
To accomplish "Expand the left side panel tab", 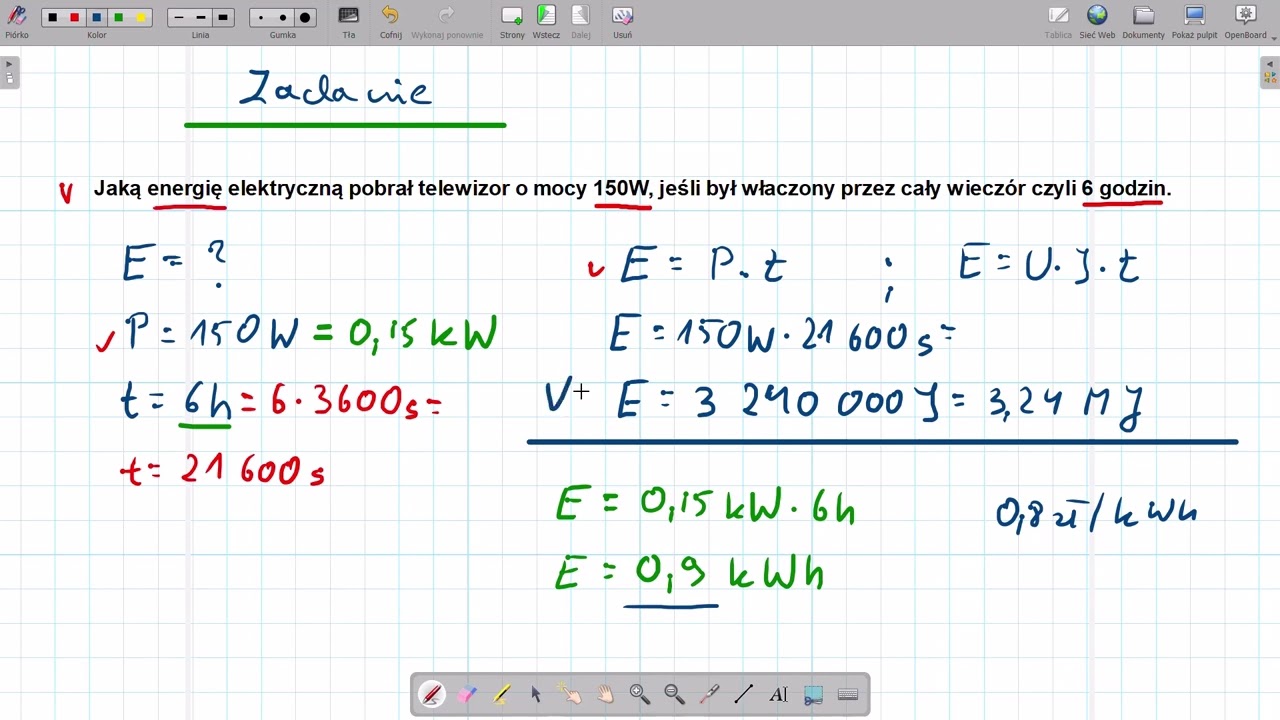I will pyautogui.click(x=9, y=72).
